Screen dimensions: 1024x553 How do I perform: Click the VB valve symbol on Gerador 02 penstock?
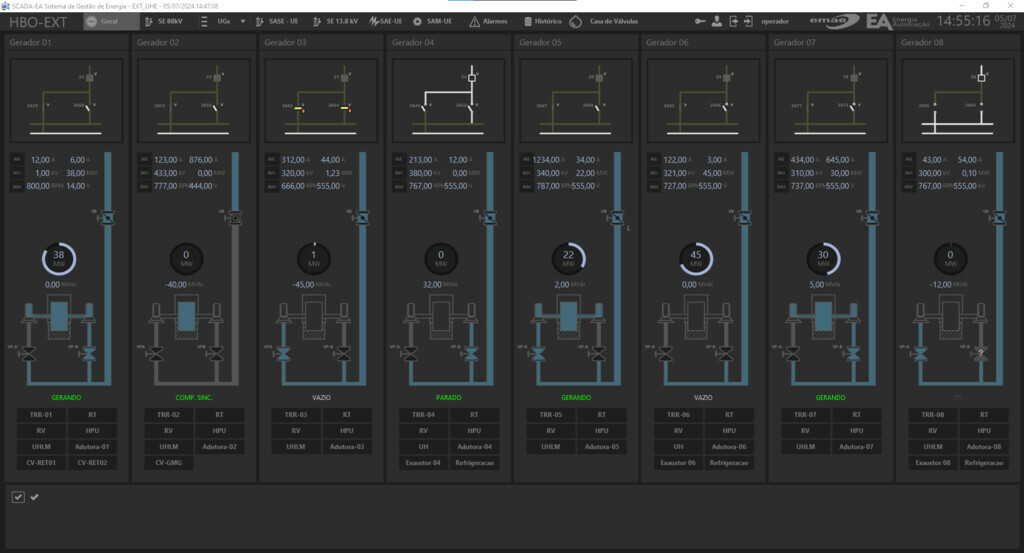click(235, 218)
